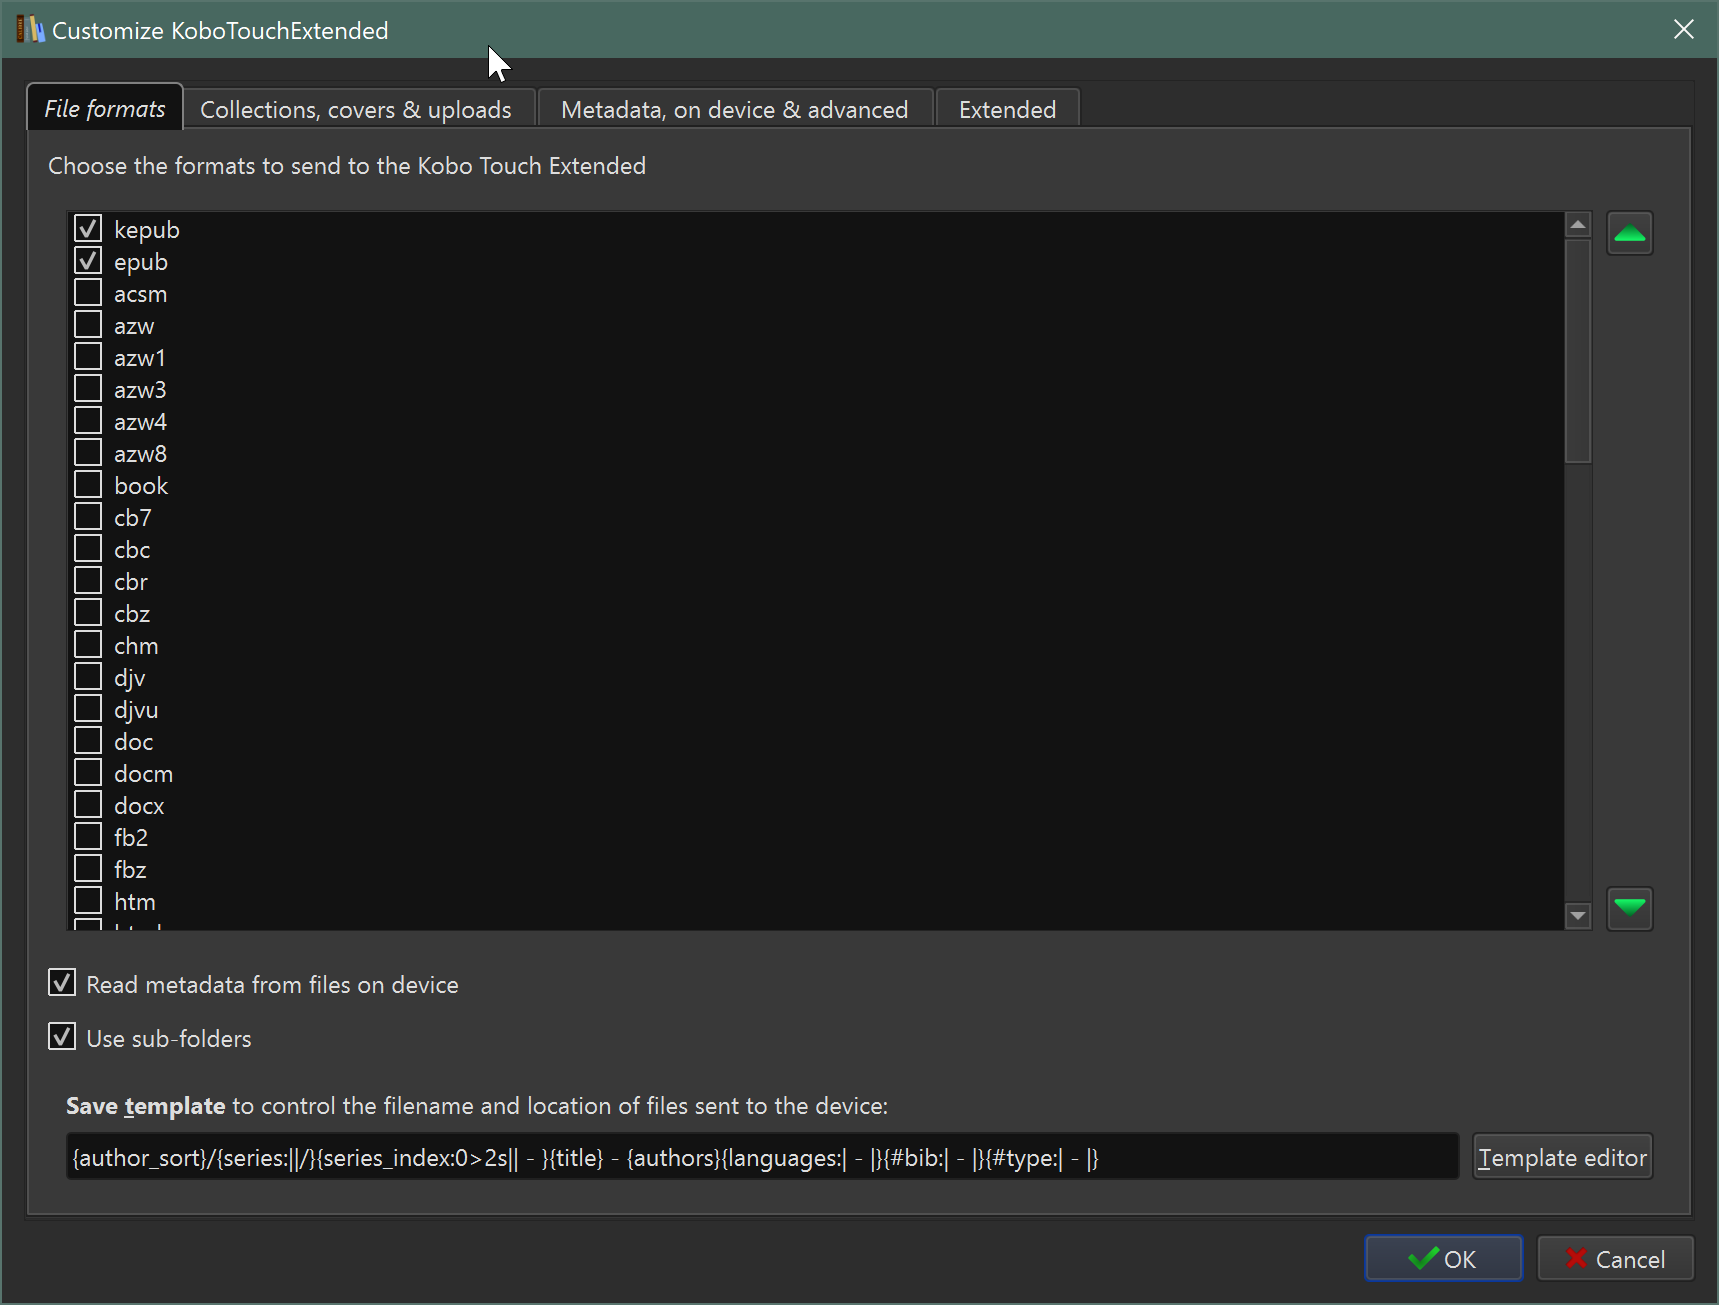Click the format list scrollbar thumb
Image resolution: width=1719 pixels, height=1305 pixels.
[1578, 351]
